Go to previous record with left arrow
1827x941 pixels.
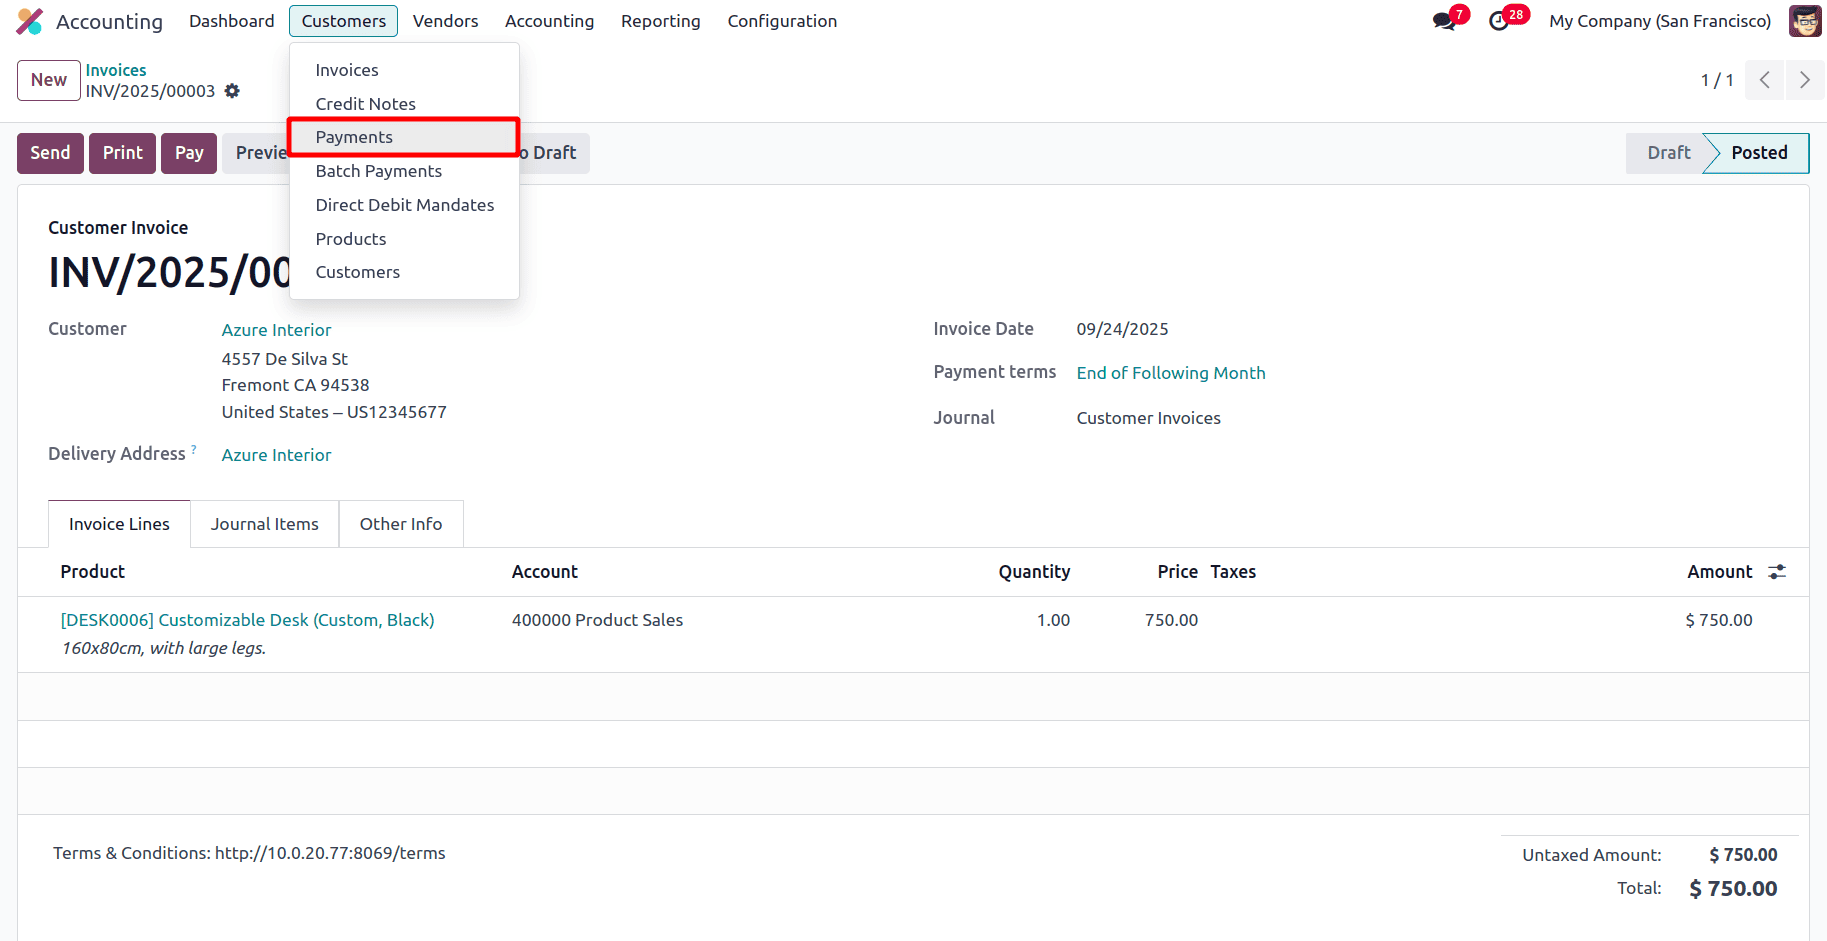click(x=1765, y=80)
